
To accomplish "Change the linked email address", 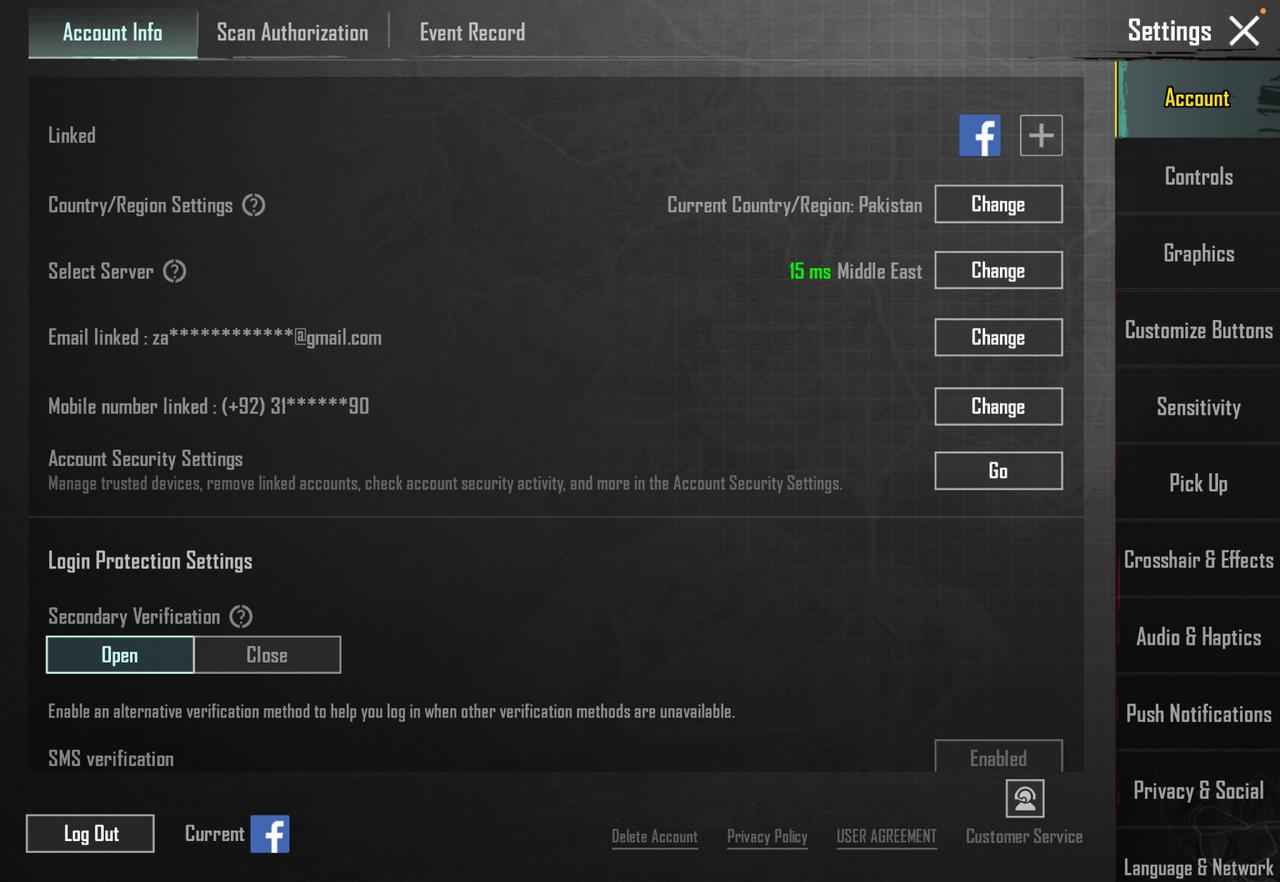I will coord(997,337).
